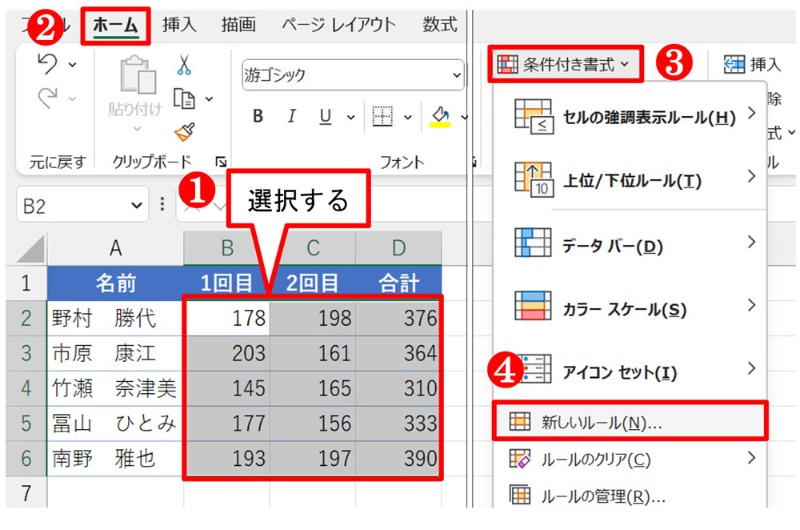This screenshot has width=800, height=530.
Task: Click the fill color paint bucket
Action: pos(440,117)
